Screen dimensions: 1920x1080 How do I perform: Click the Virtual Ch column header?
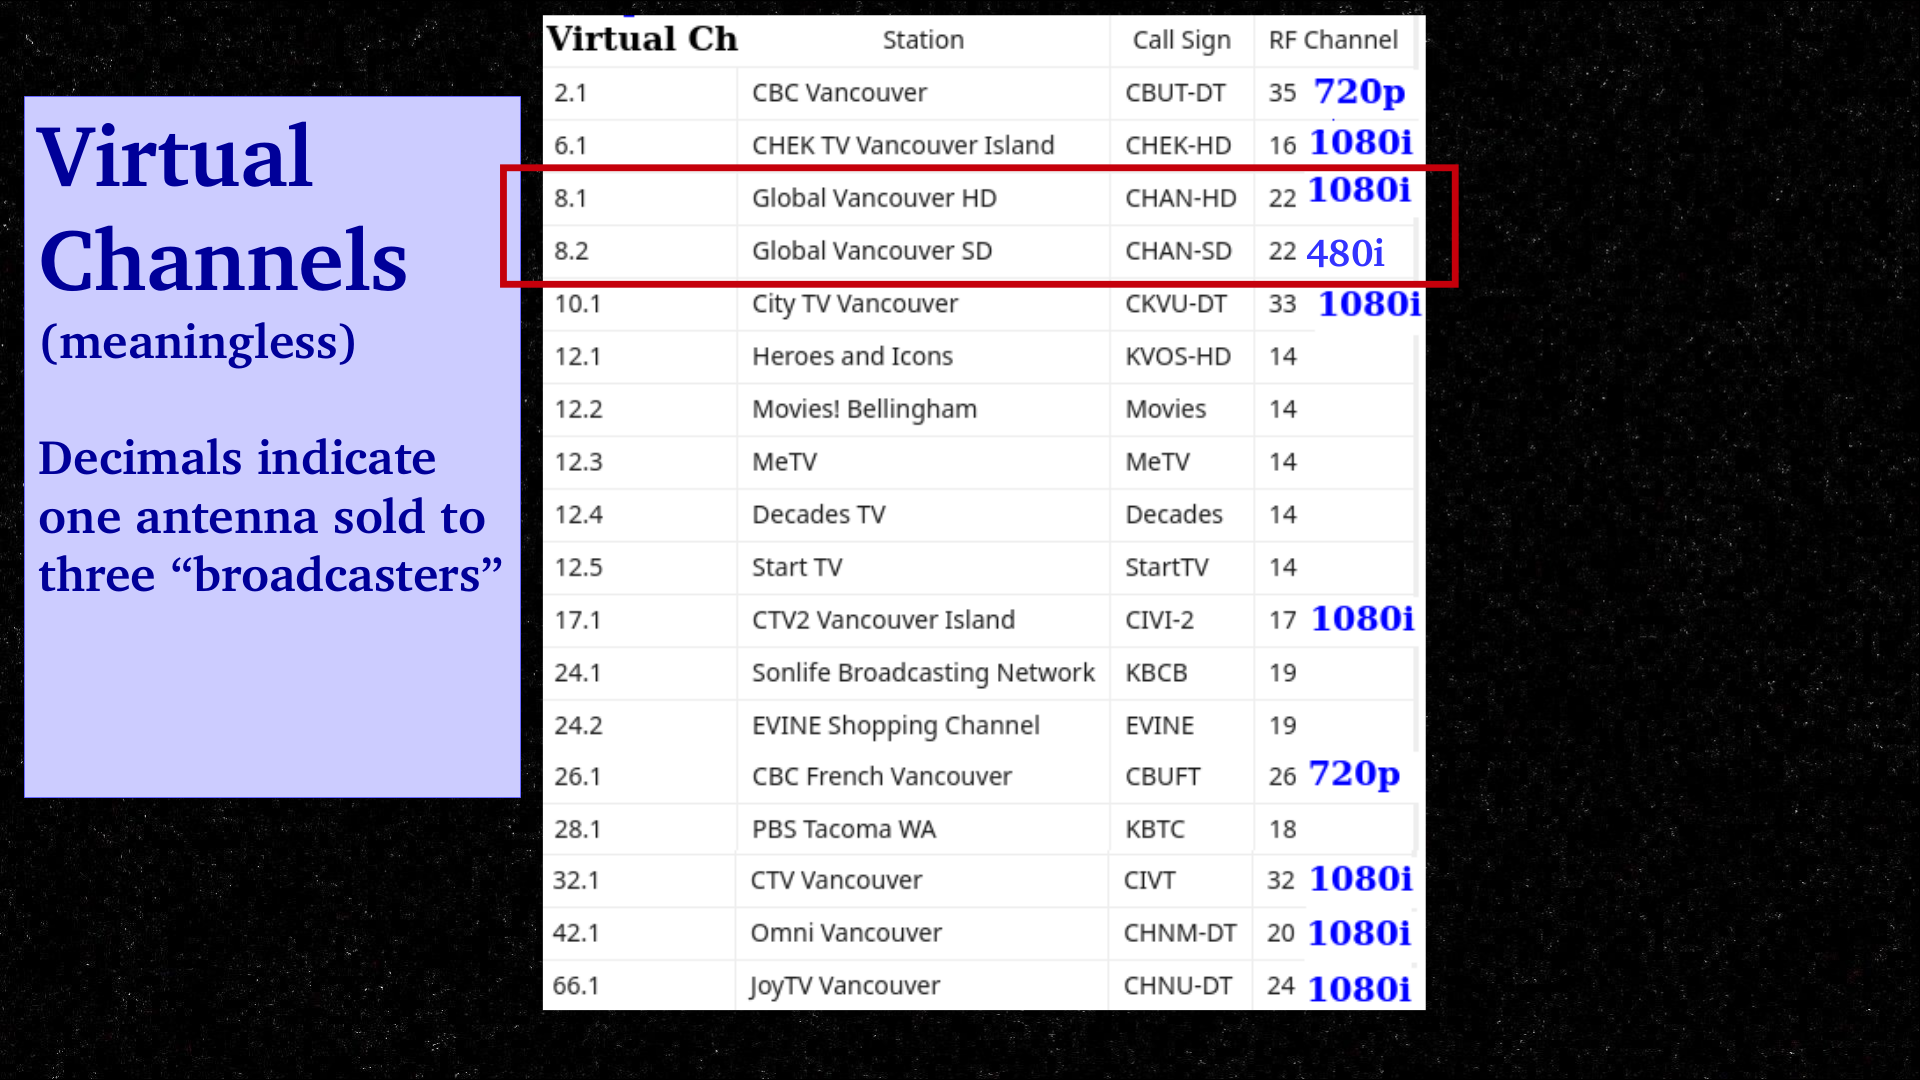pos(642,40)
